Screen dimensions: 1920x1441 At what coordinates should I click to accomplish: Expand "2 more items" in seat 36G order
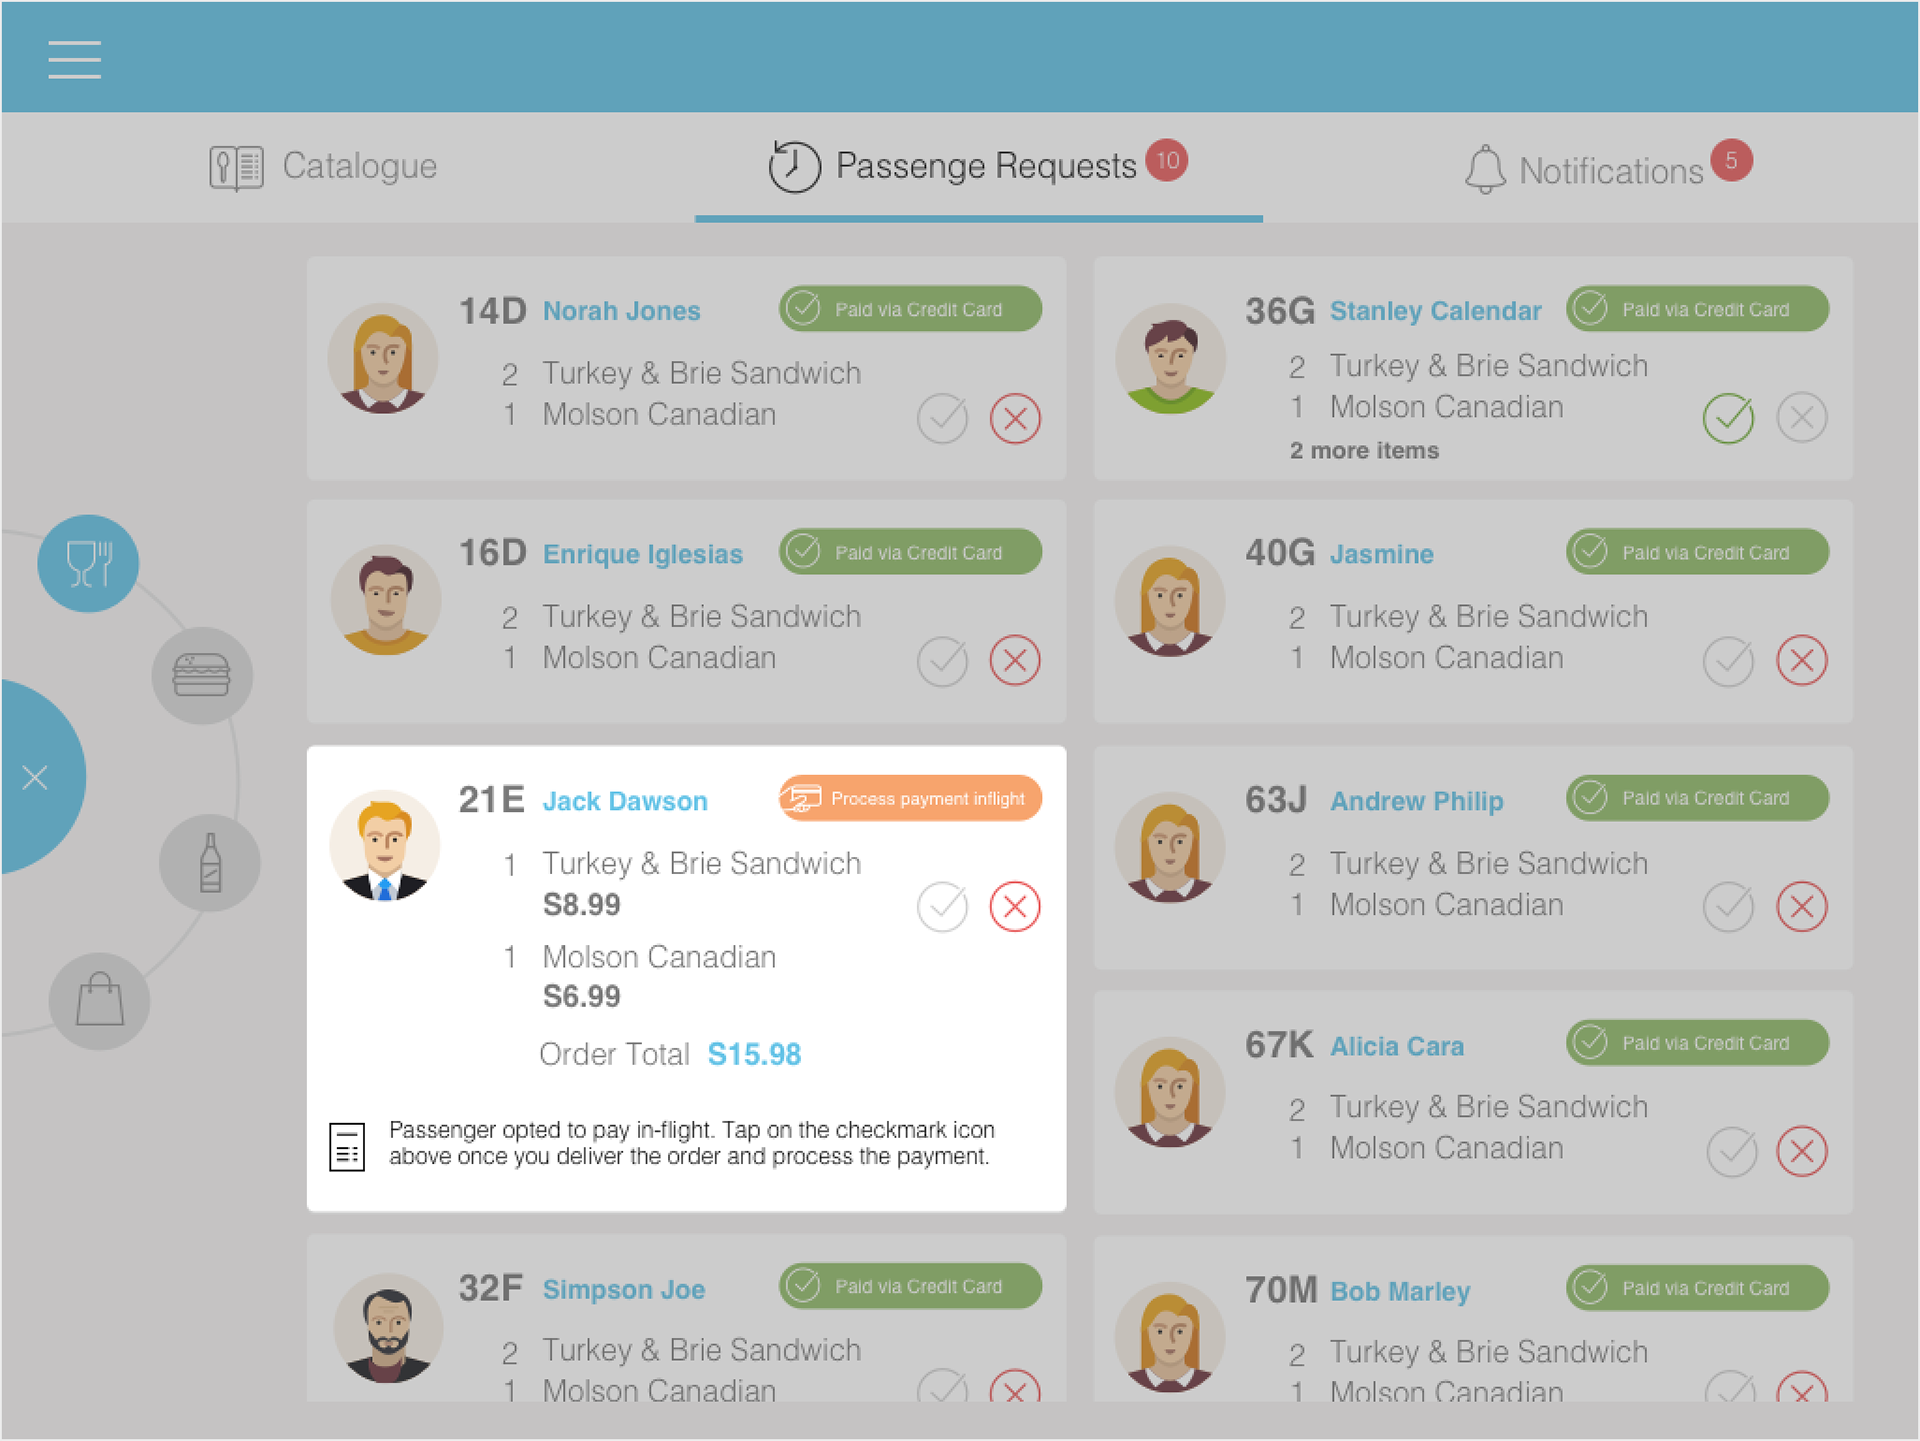coord(1364,451)
